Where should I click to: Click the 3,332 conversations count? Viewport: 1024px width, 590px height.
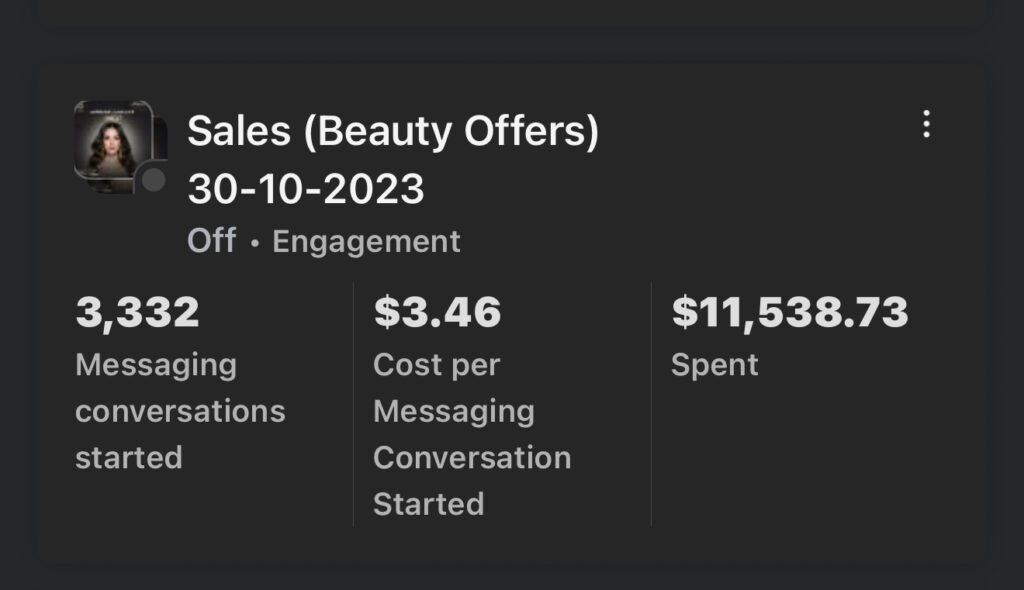[x=138, y=312]
